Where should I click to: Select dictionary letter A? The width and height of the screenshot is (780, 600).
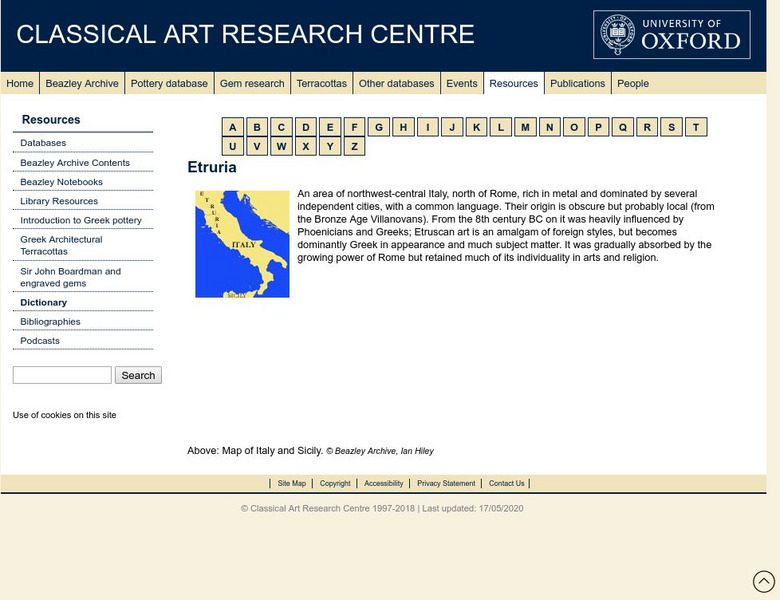point(232,127)
